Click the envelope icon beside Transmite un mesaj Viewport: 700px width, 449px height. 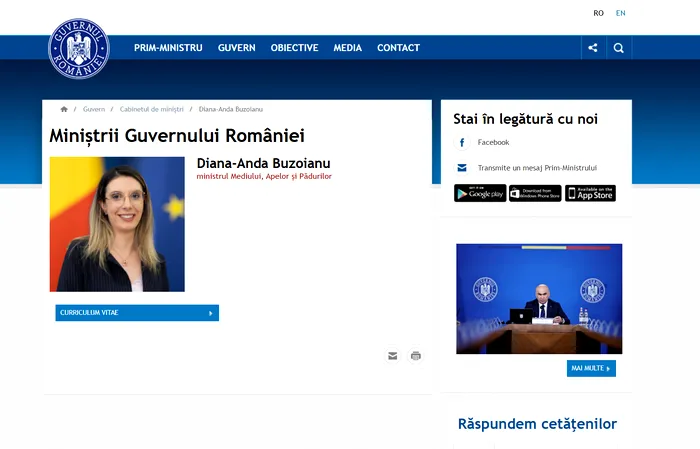[462, 168]
